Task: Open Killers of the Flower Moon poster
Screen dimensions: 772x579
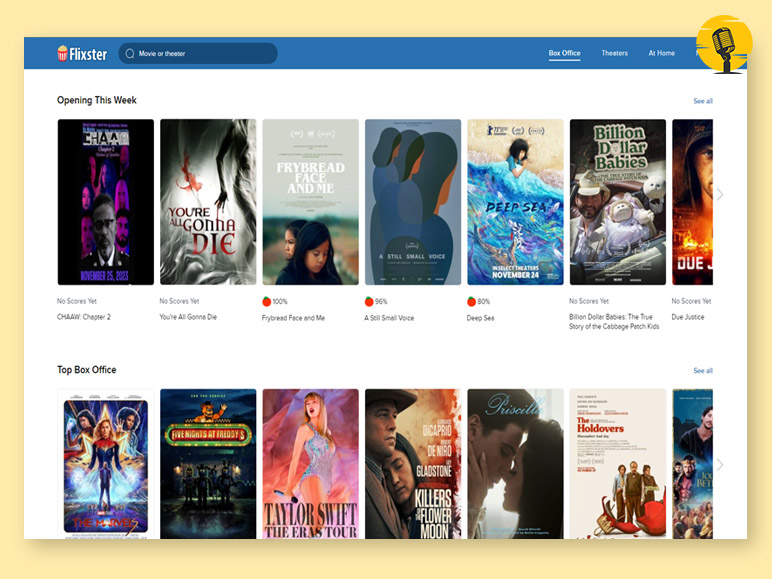Action: click(x=413, y=464)
